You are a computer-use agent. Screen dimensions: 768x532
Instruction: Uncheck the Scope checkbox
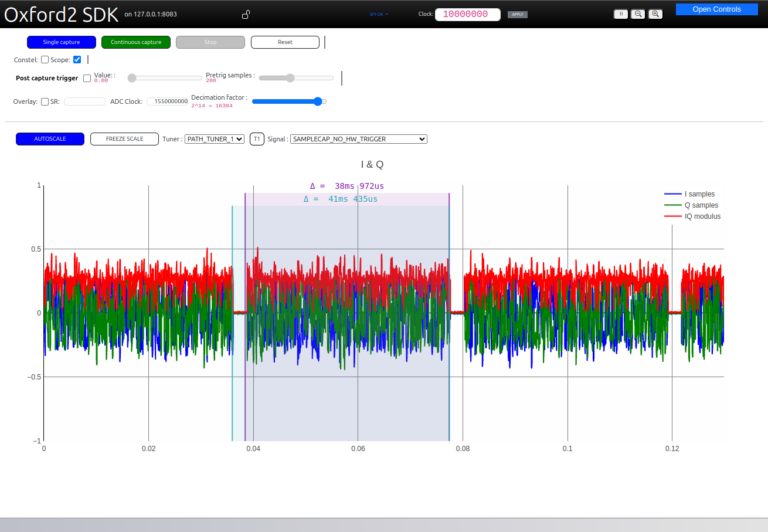tap(77, 60)
